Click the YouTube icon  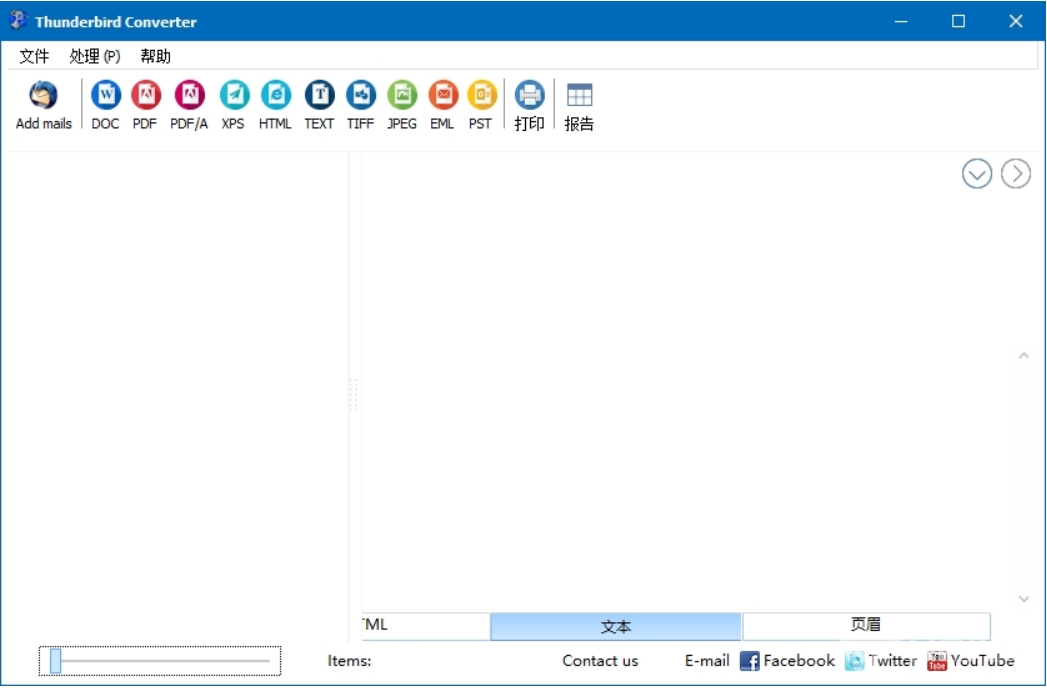(x=937, y=661)
